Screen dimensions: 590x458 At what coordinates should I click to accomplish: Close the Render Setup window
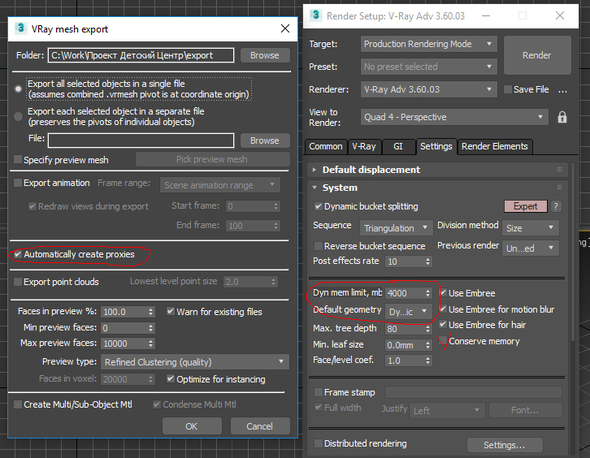(560, 15)
